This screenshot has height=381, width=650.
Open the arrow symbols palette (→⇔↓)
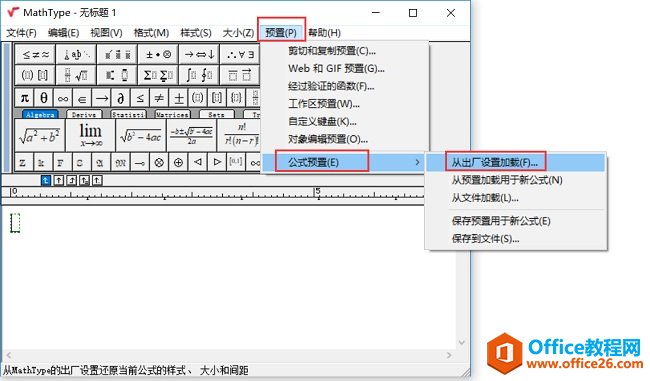199,55
